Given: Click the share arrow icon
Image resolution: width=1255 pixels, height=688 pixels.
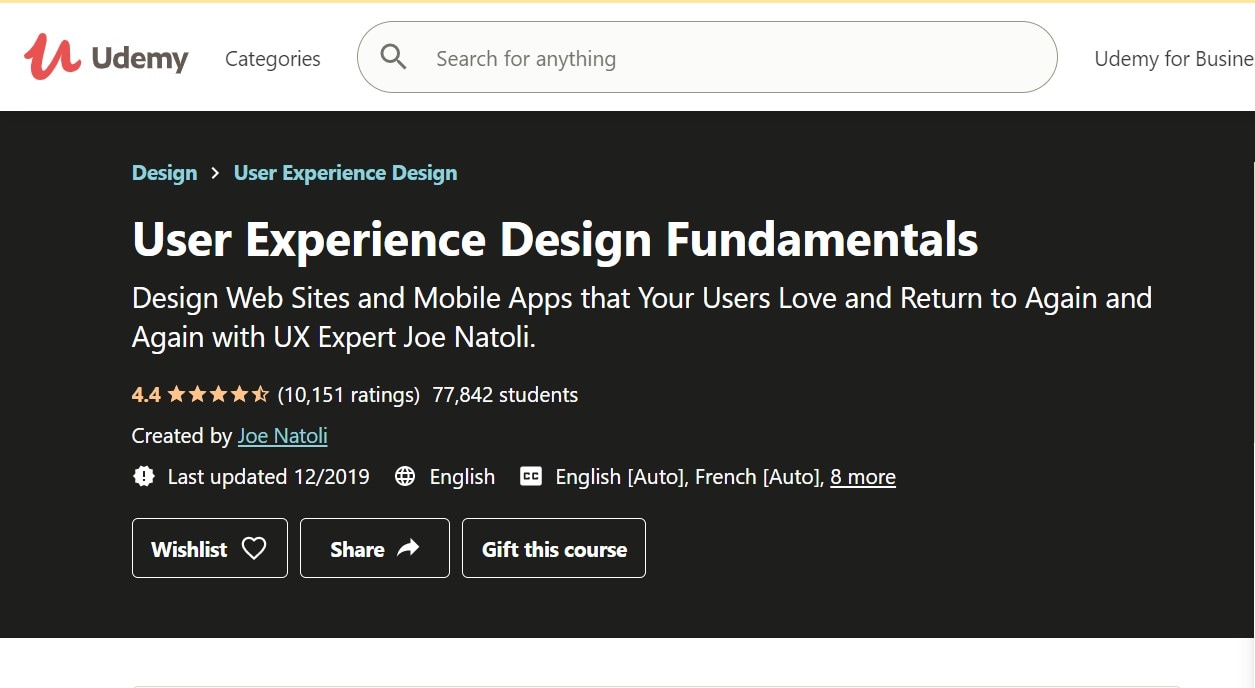Looking at the screenshot, I should click(408, 548).
